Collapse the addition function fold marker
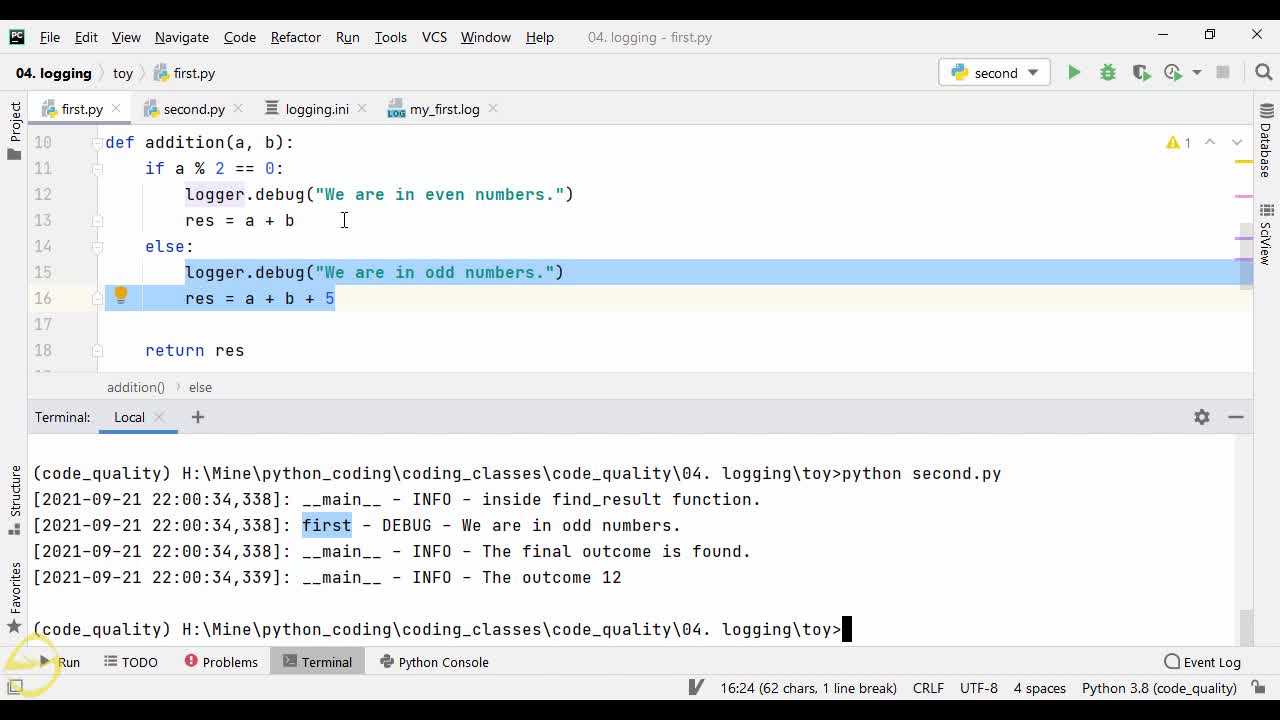This screenshot has height=720, width=1280. [98, 142]
